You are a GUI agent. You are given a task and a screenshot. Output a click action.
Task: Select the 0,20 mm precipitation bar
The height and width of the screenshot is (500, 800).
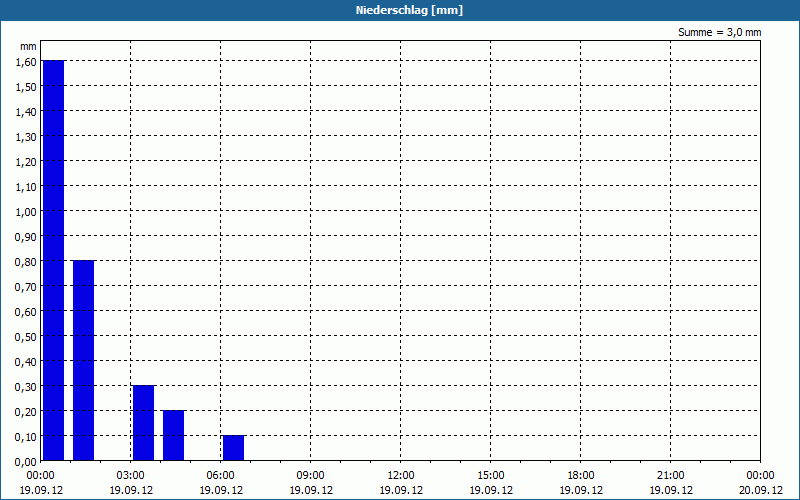(x=173, y=435)
